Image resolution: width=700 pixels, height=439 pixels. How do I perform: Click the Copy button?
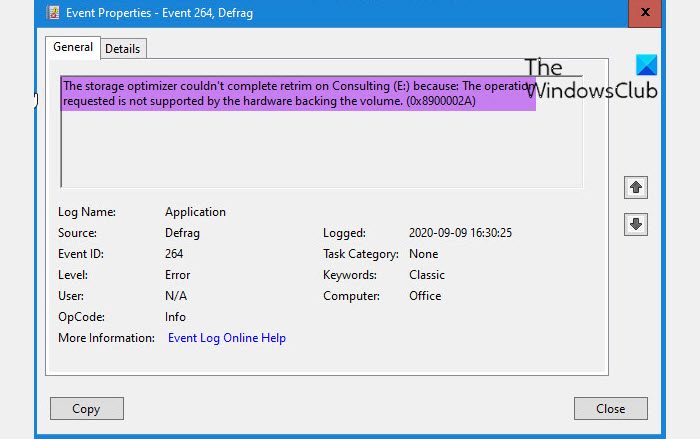click(87, 409)
